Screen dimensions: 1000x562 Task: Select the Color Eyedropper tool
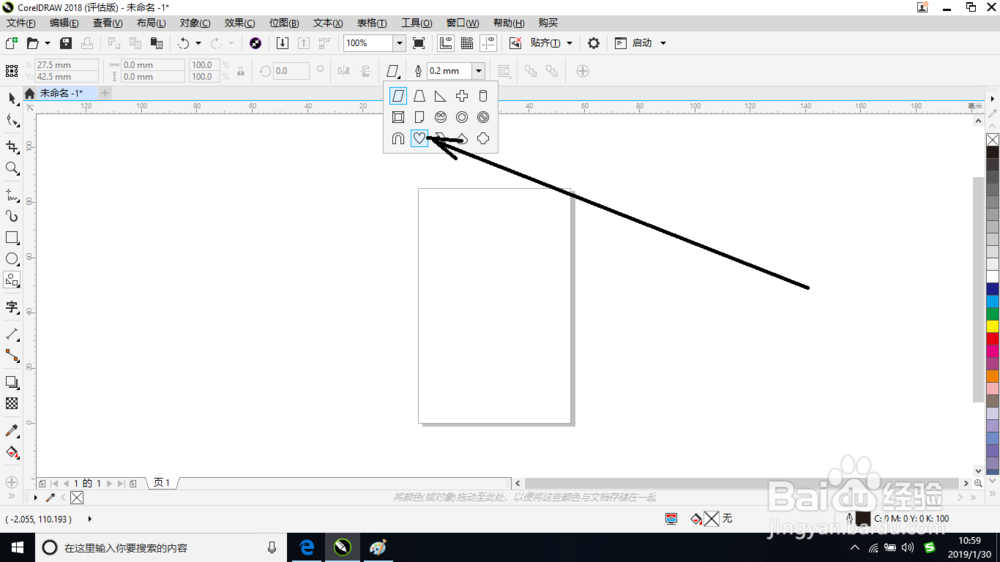11,431
